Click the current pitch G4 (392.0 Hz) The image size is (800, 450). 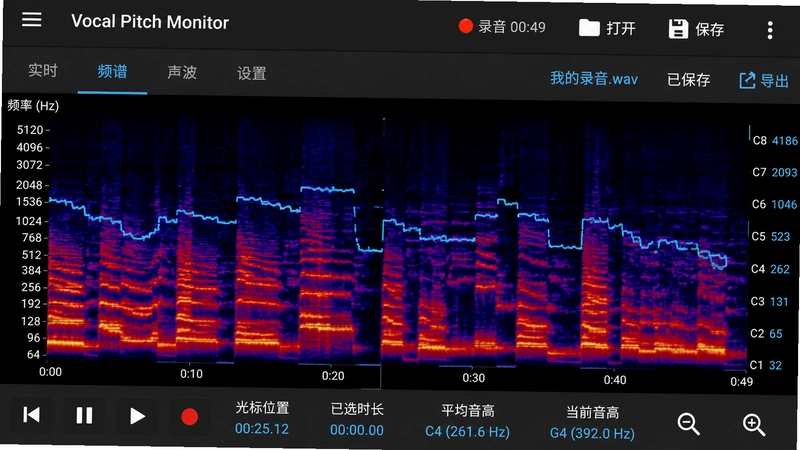tap(592, 434)
